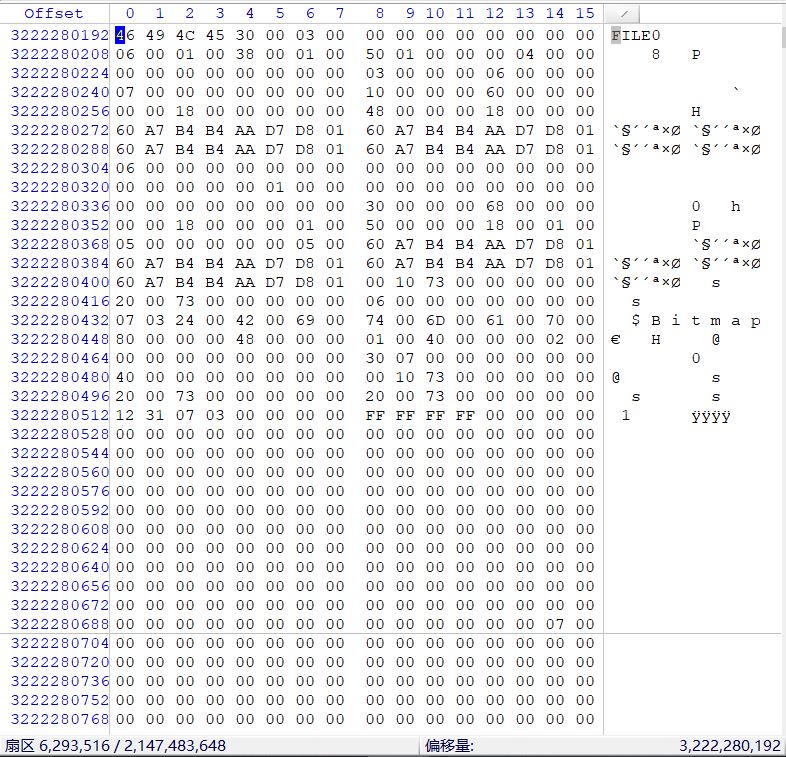Screen dimensions: 786x757
Task: Click byte 4C in row 3222280192
Action: point(185,35)
